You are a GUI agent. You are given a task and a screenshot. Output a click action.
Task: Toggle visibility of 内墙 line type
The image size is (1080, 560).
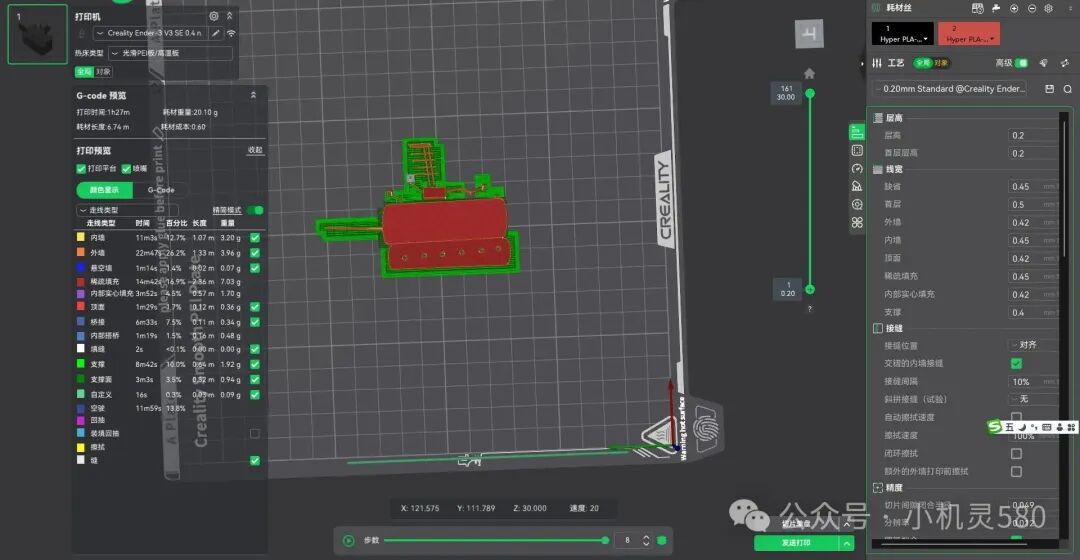[x=255, y=238]
